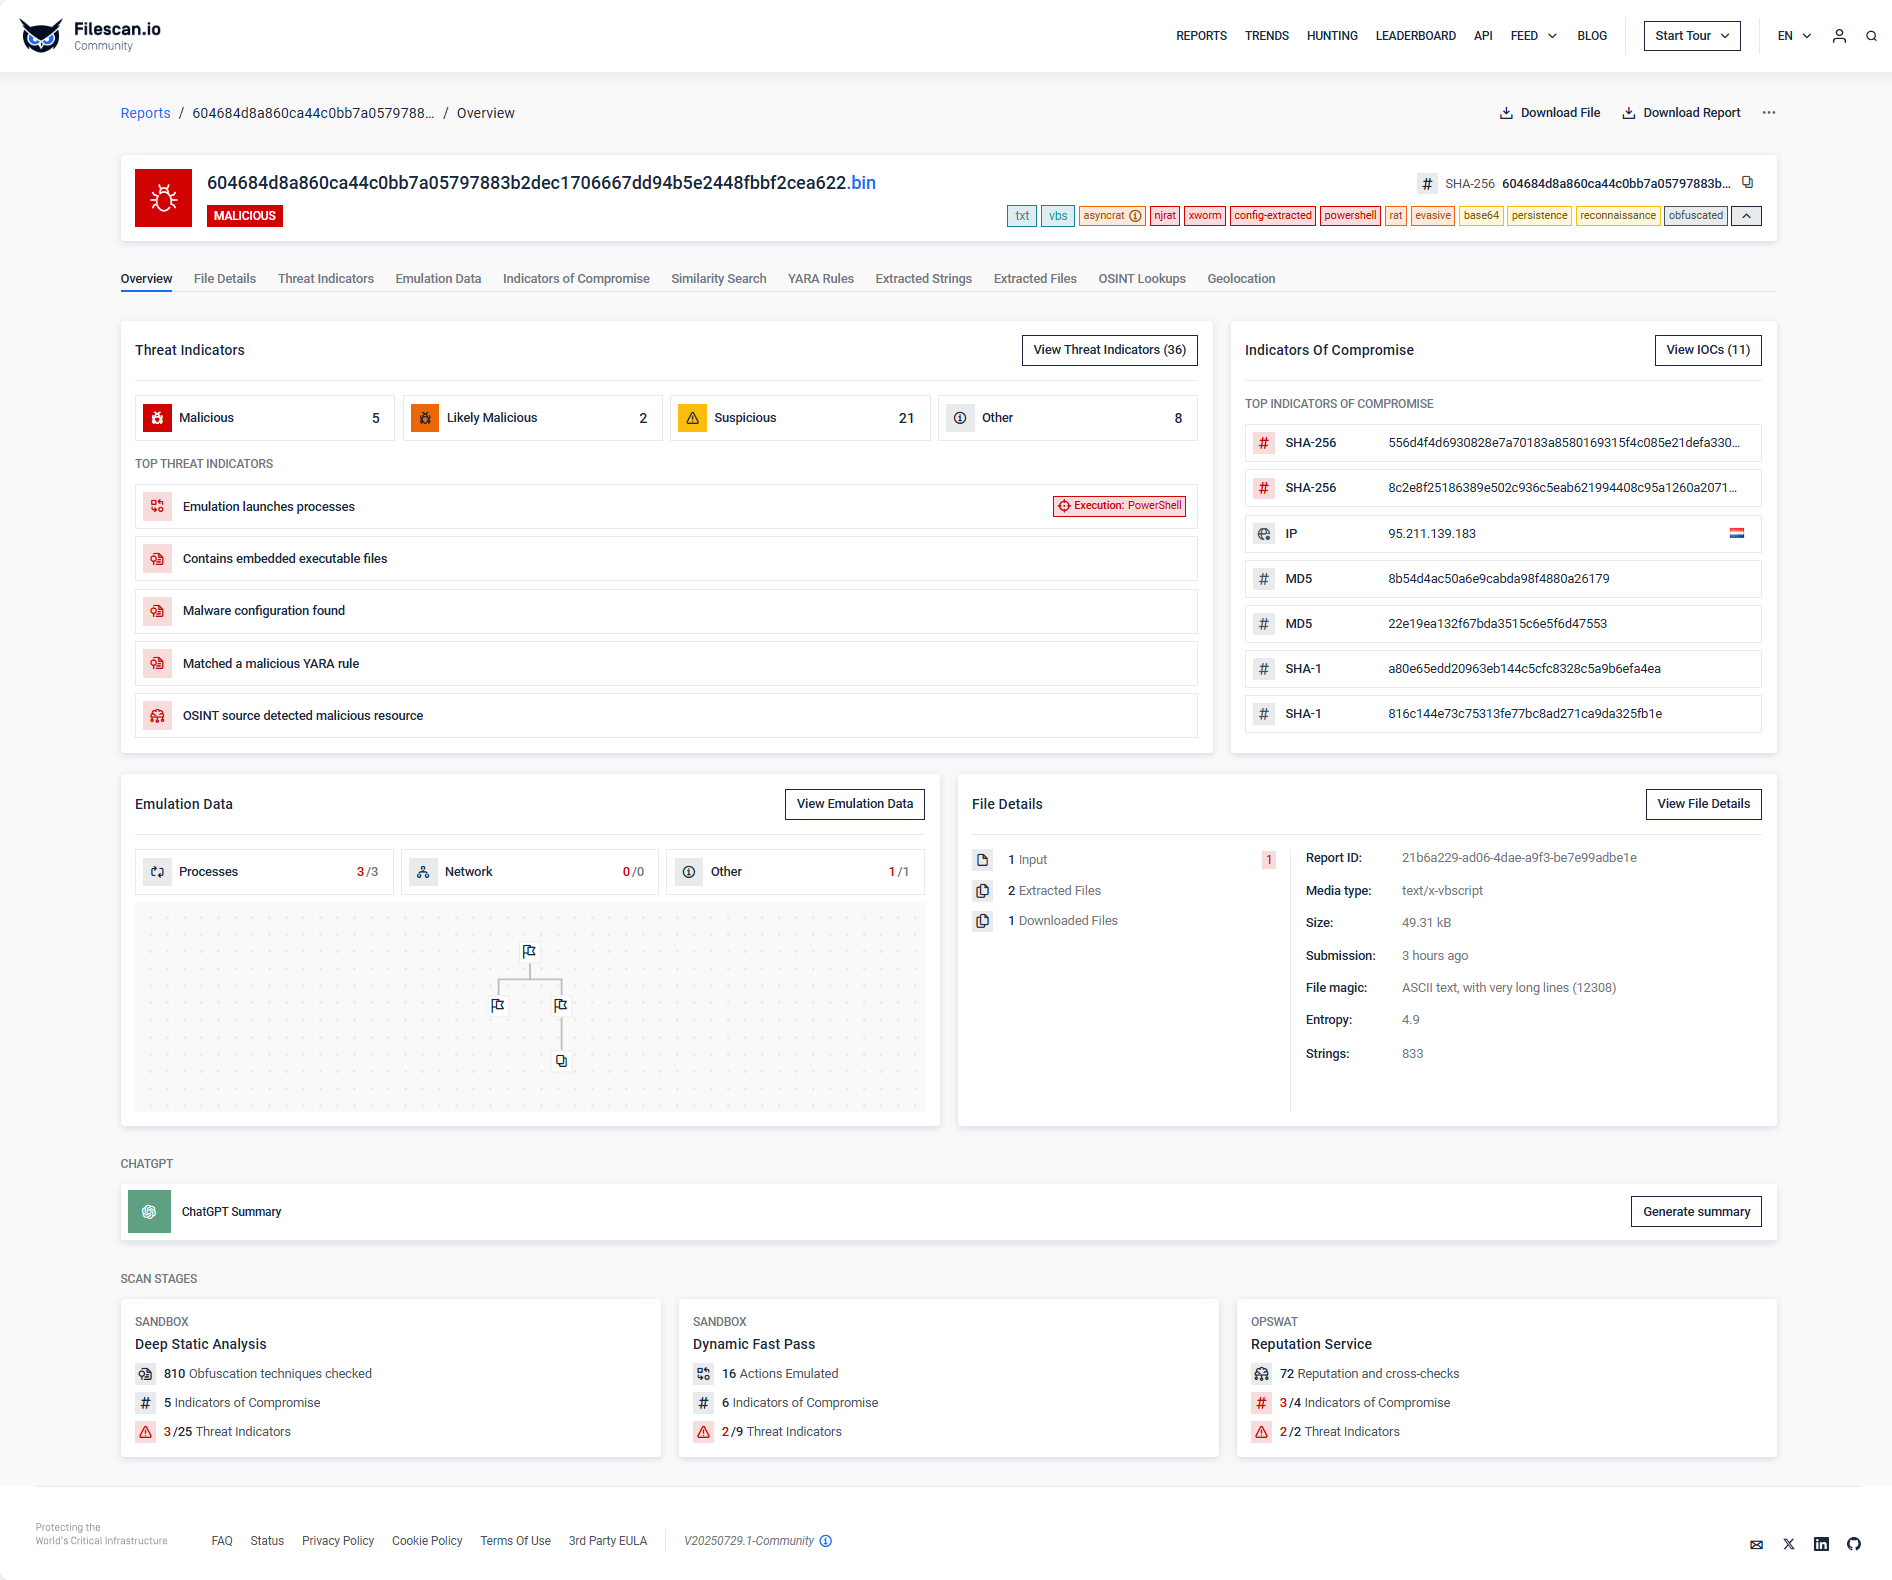Open Terms Of Use footer link
Image resolution: width=1892 pixels, height=1580 pixels.
point(515,1541)
